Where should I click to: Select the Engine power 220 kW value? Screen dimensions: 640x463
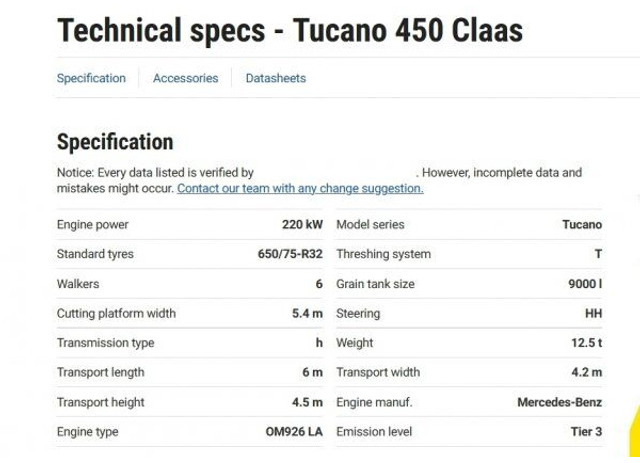pos(302,225)
